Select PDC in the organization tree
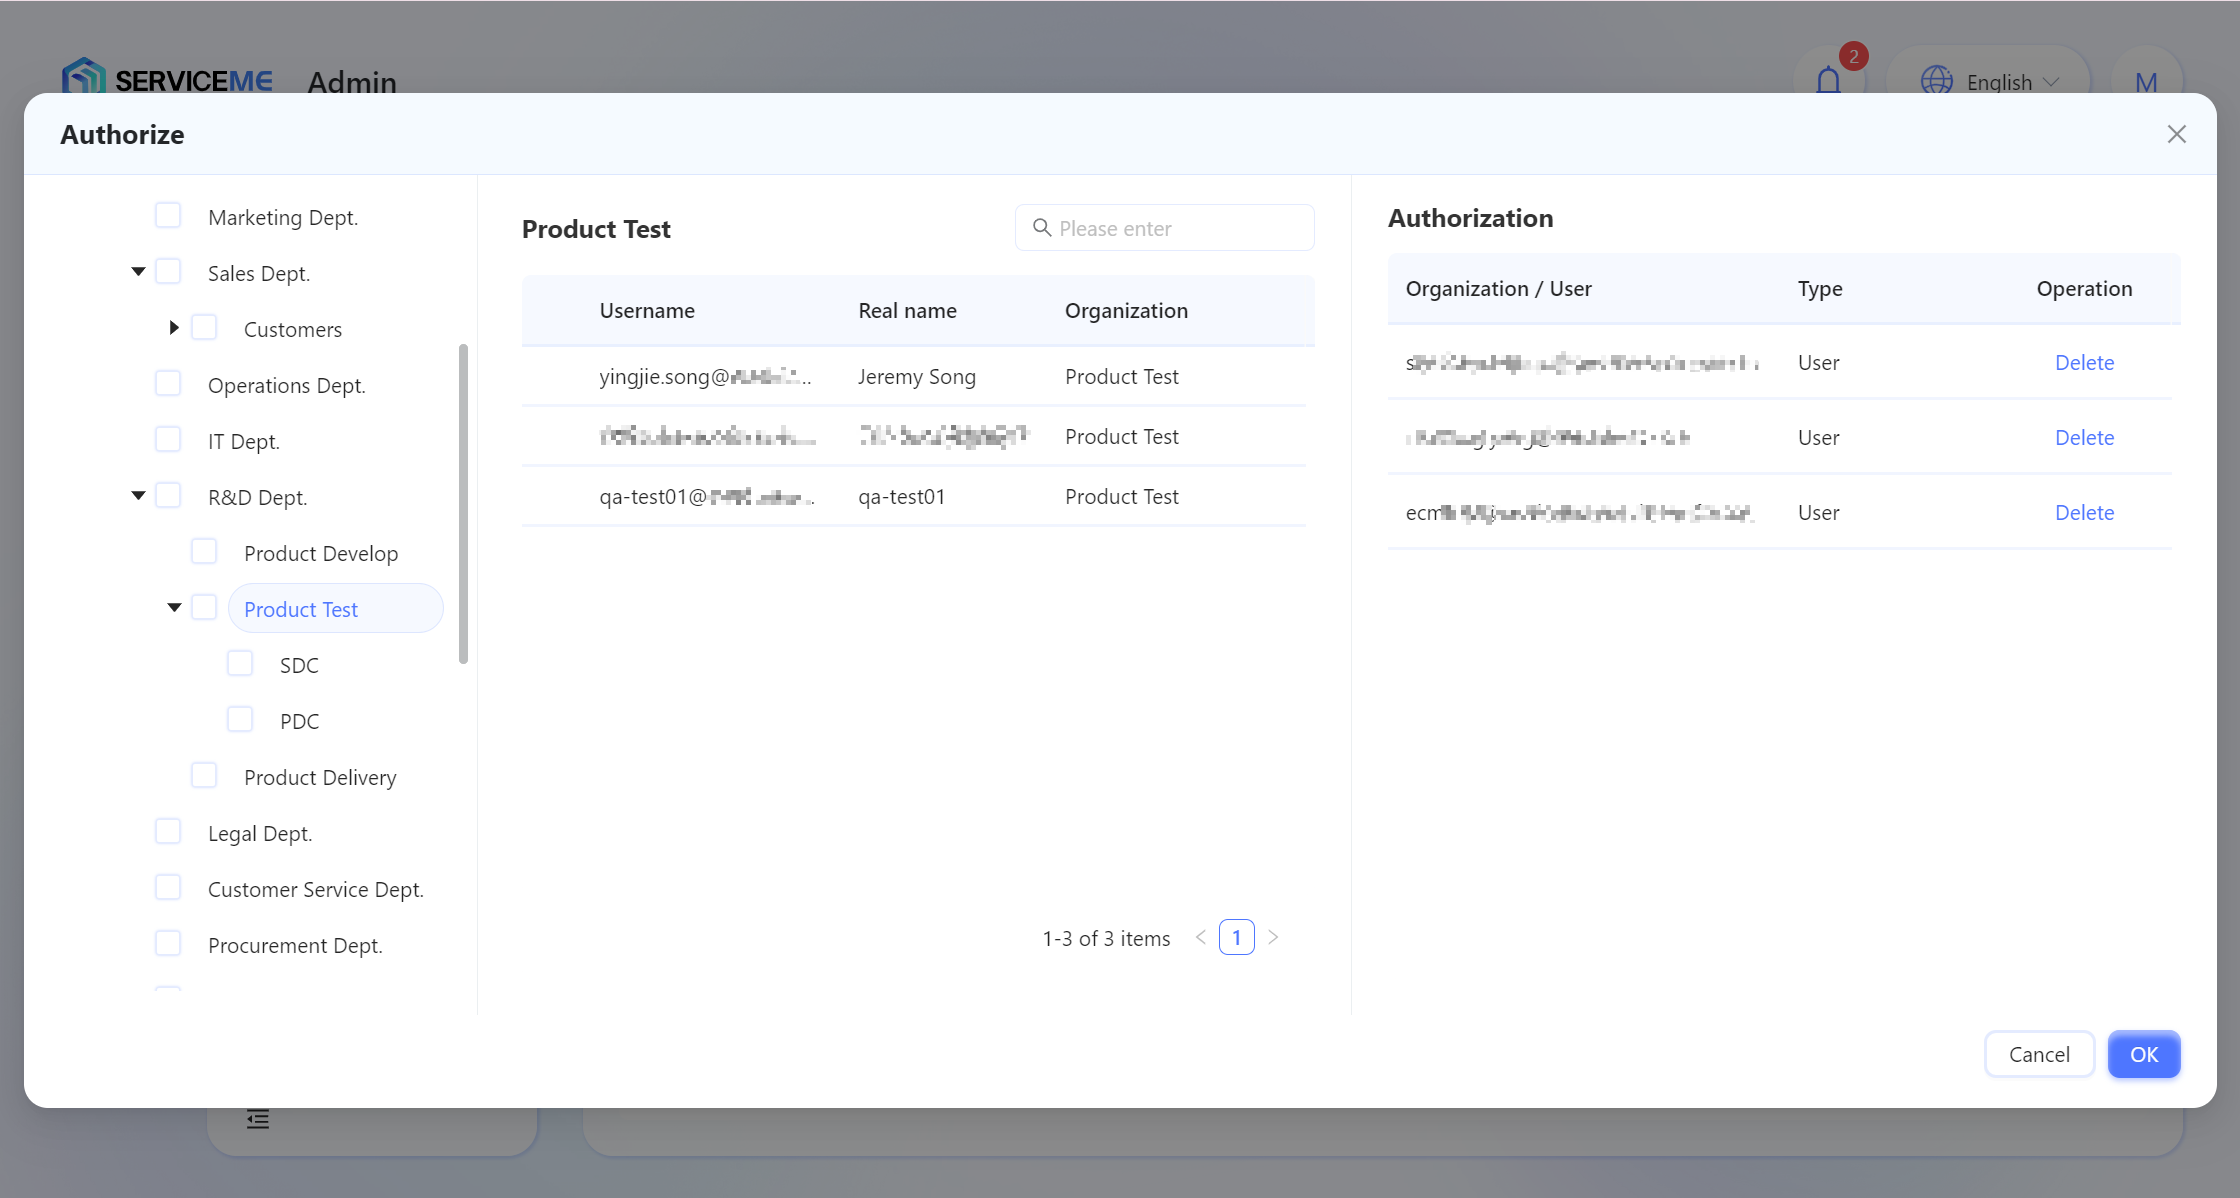Viewport: 2240px width, 1198px height. (x=299, y=721)
